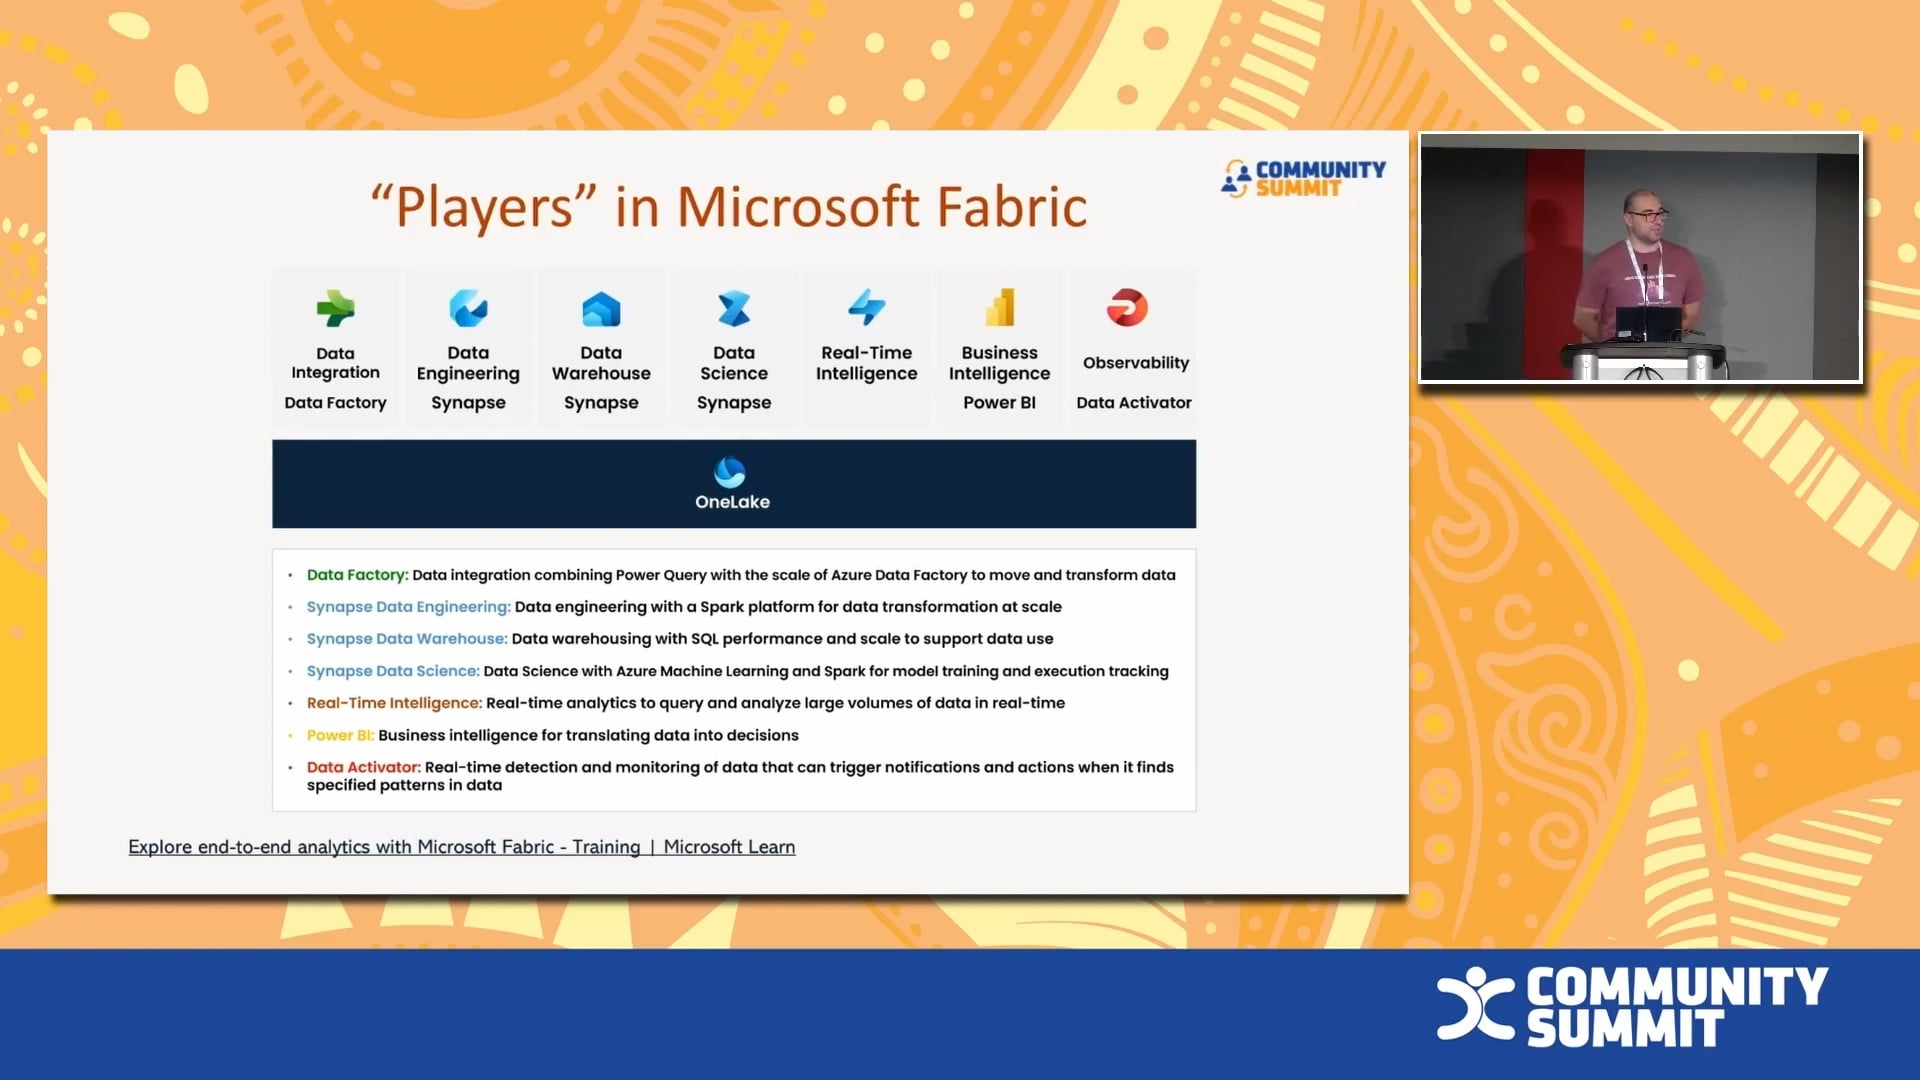Click the large Community Summit footer logo
The image size is (1920, 1080).
coord(1632,1006)
